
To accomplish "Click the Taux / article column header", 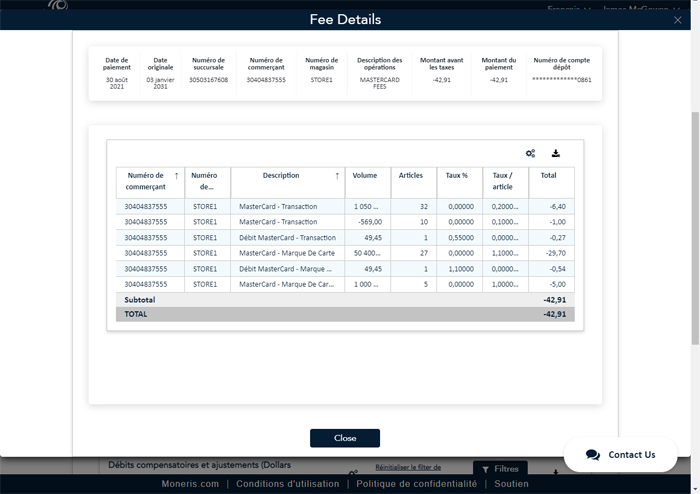I will click(x=506, y=183).
